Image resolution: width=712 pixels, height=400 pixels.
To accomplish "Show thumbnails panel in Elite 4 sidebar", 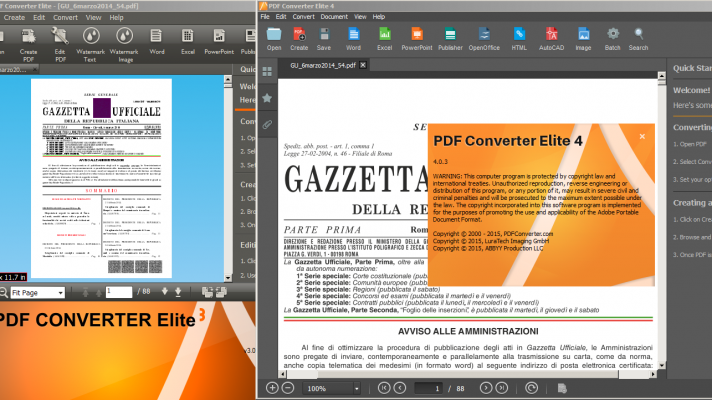I will 267,71.
